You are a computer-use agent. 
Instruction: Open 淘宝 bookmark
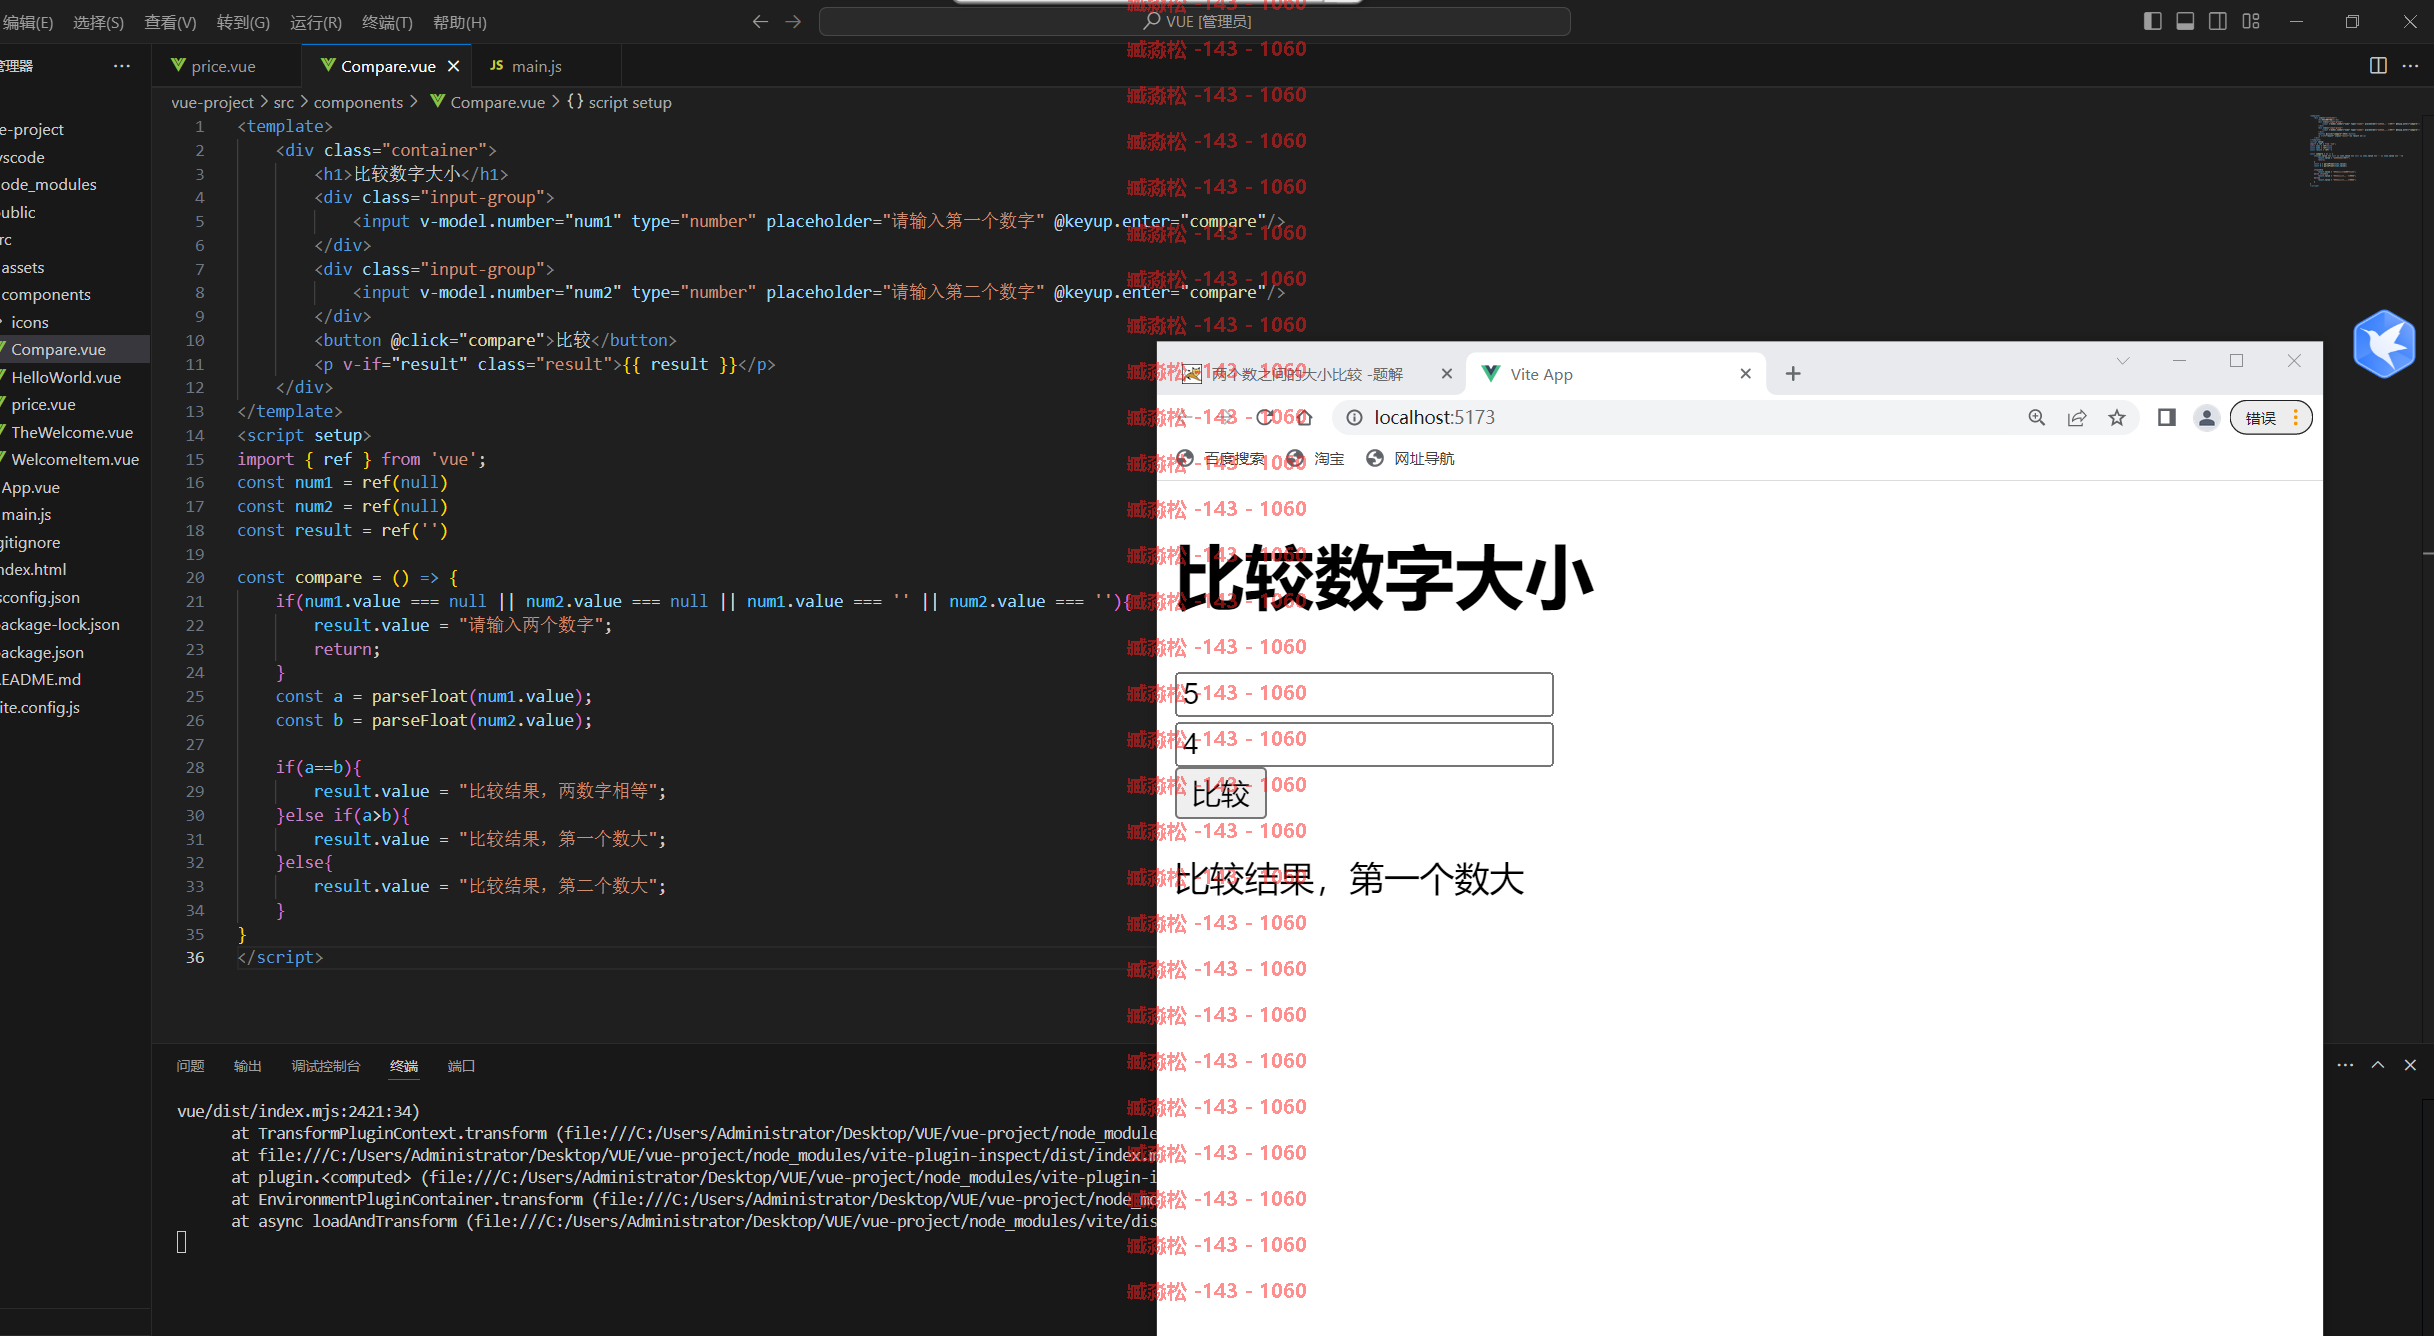tap(1316, 458)
